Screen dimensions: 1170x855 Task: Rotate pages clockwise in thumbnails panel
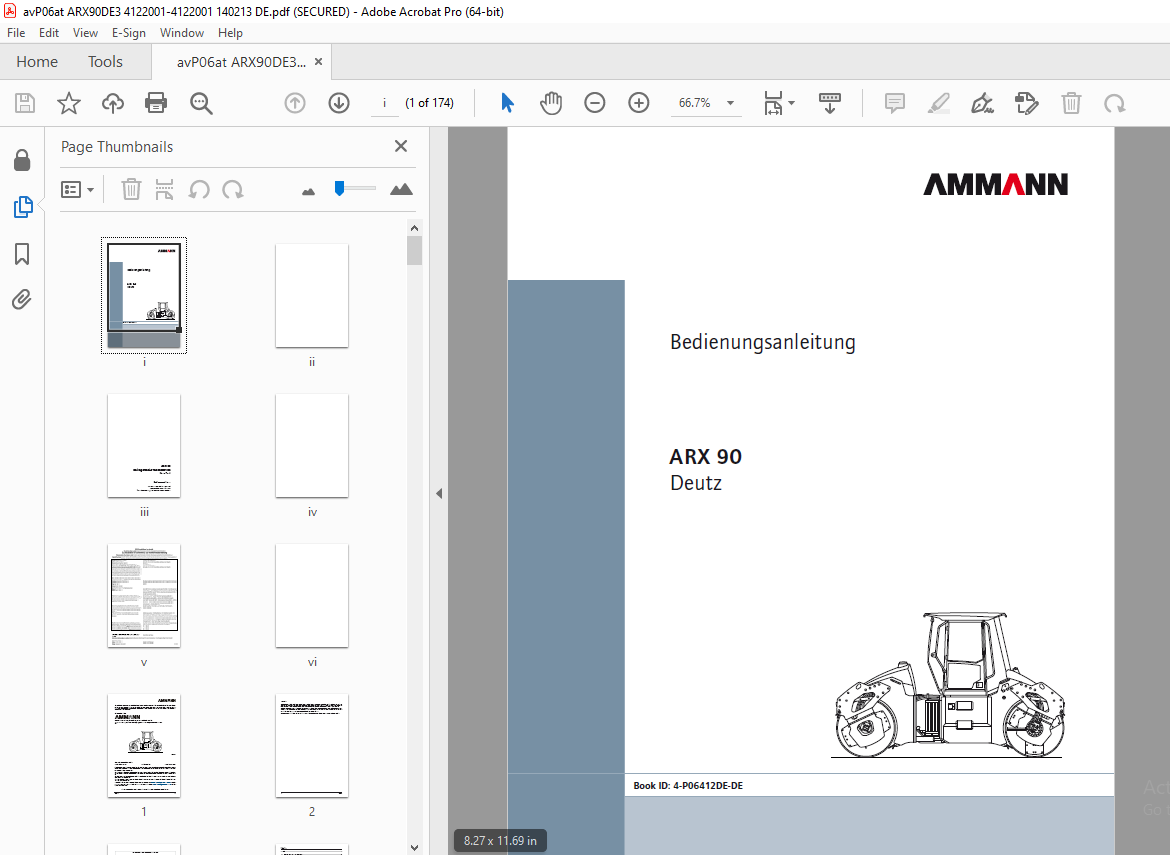point(233,190)
